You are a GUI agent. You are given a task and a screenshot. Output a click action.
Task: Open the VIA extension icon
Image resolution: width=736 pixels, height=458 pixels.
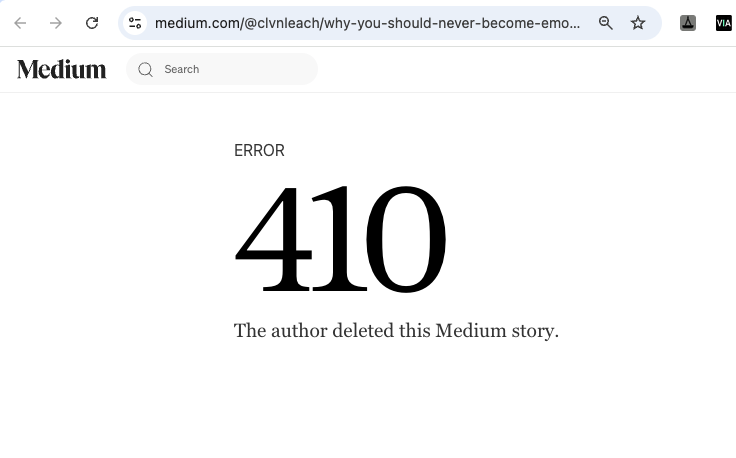pyautogui.click(x=723, y=23)
